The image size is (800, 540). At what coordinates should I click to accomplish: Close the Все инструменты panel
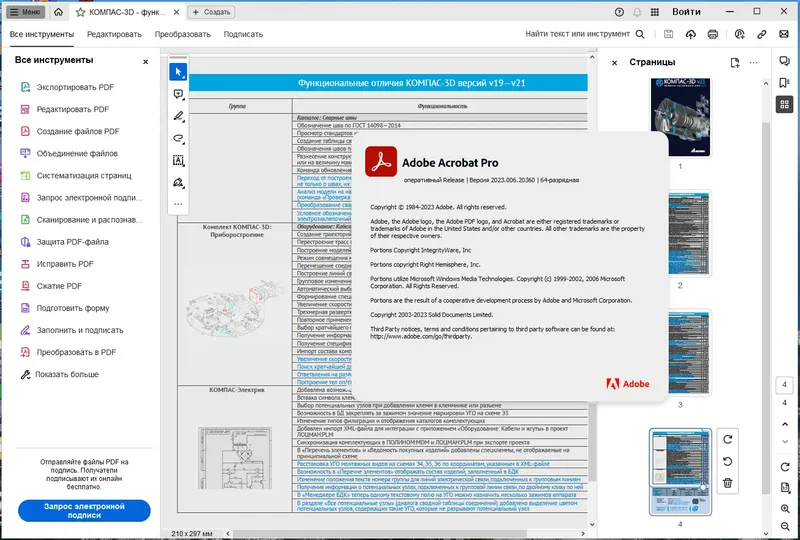coord(145,62)
